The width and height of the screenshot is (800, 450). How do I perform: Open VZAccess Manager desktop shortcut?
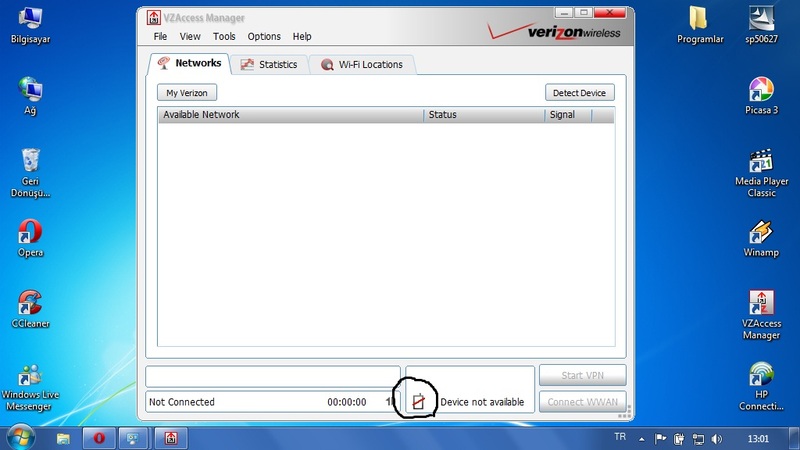tap(761, 303)
